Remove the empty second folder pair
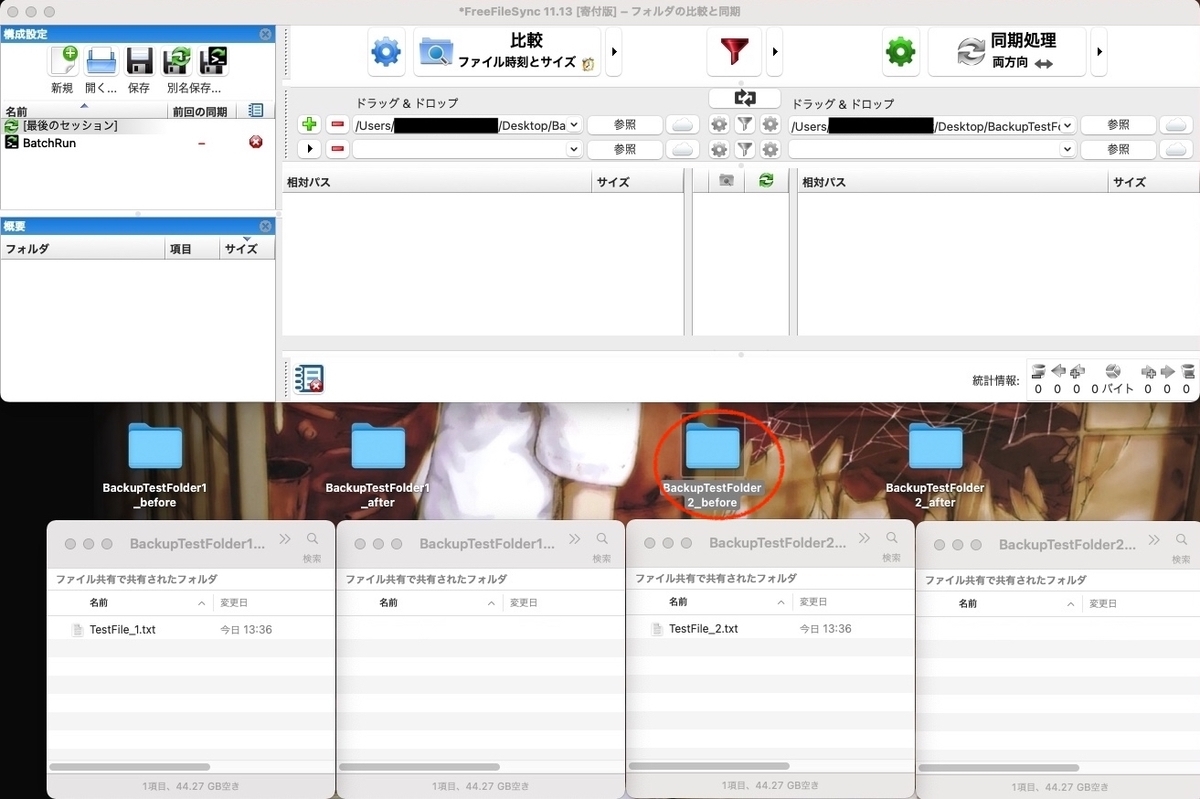Image resolution: width=1200 pixels, height=799 pixels. coord(338,149)
